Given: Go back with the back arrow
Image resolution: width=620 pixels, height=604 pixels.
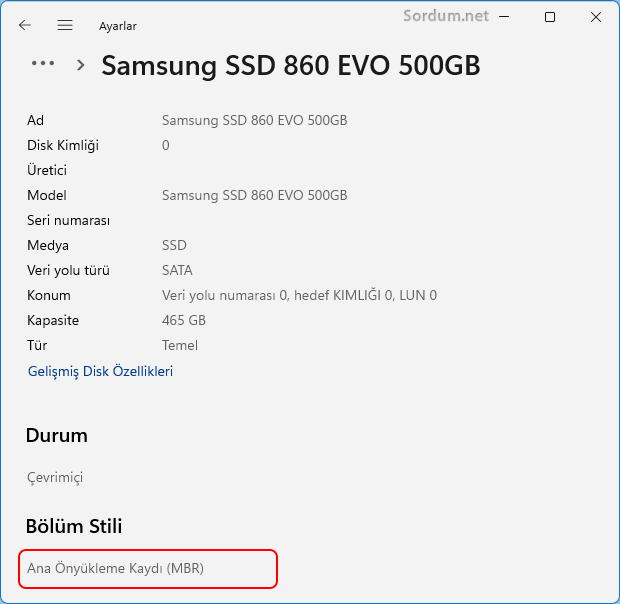Looking at the screenshot, I should (25, 25).
